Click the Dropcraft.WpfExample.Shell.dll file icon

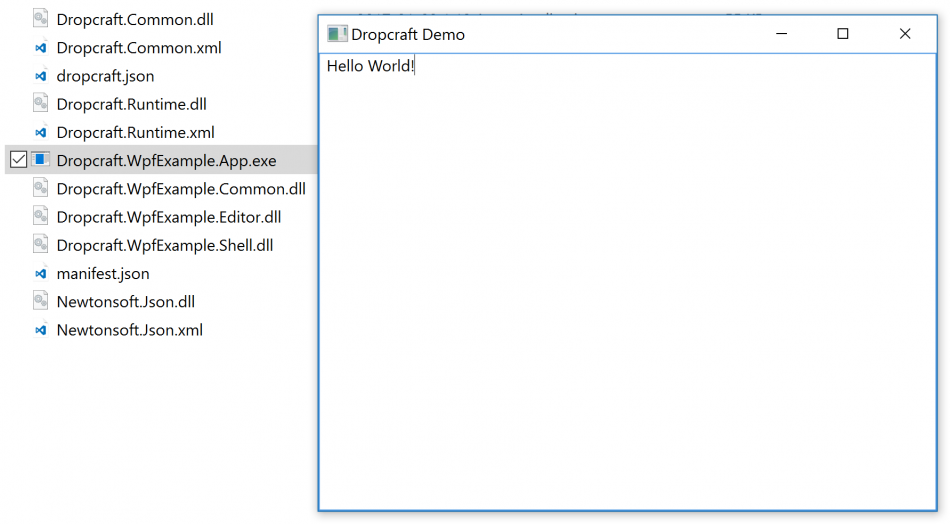click(41, 245)
